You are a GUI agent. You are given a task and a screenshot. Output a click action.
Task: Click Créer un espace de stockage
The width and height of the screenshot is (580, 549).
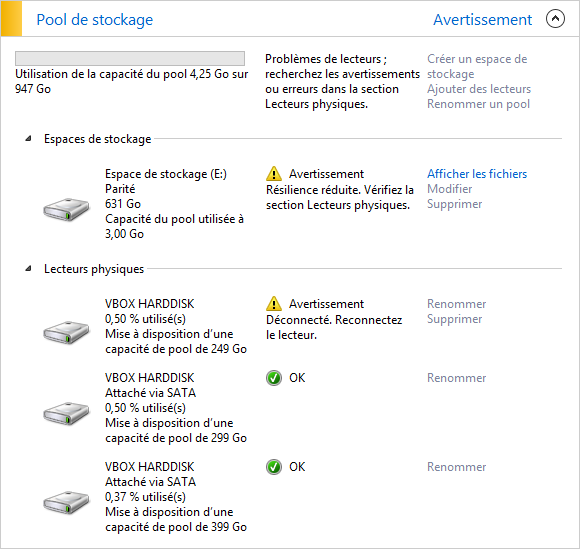(477, 66)
